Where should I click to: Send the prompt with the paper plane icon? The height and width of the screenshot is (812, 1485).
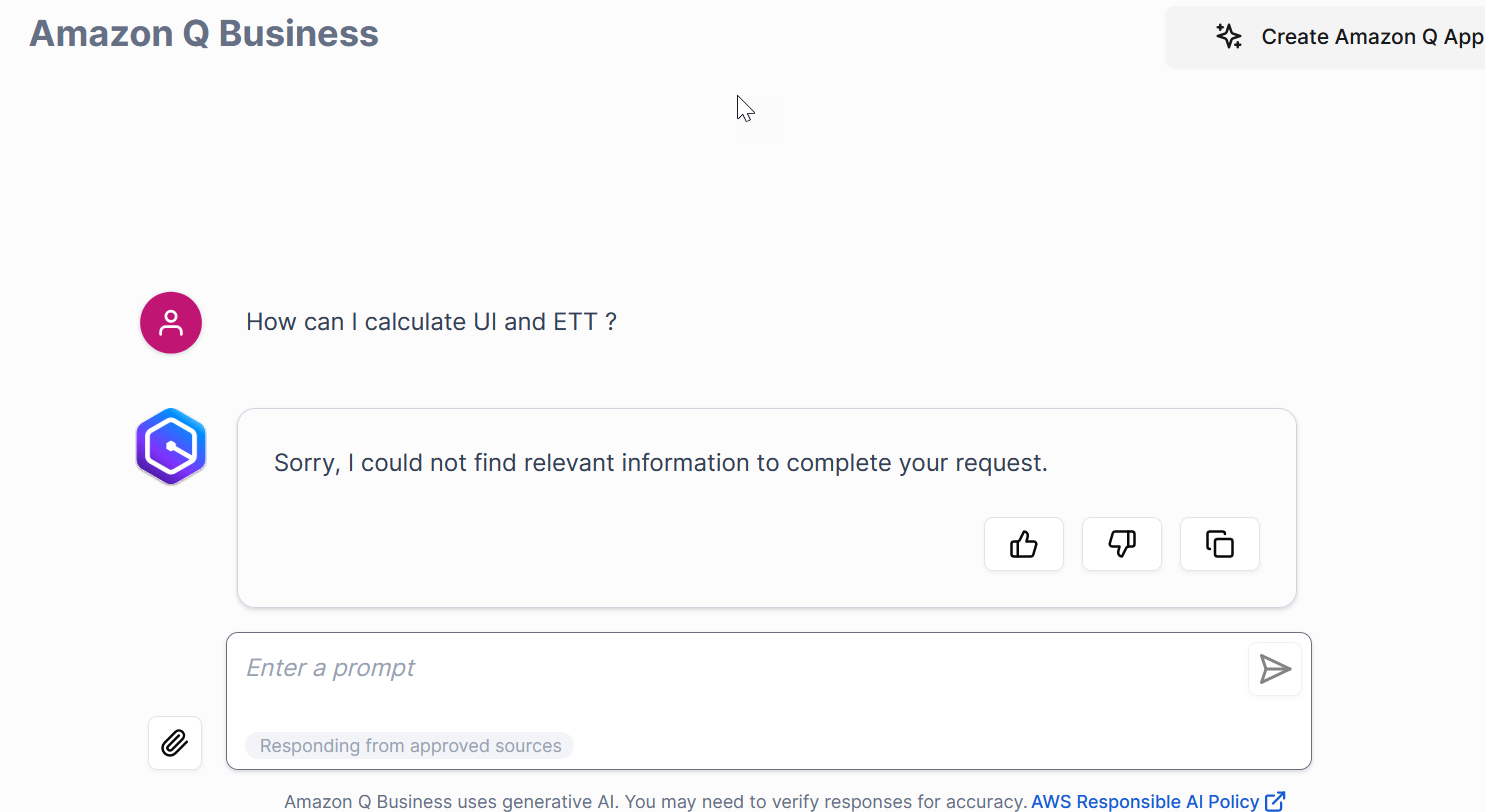tap(1274, 669)
